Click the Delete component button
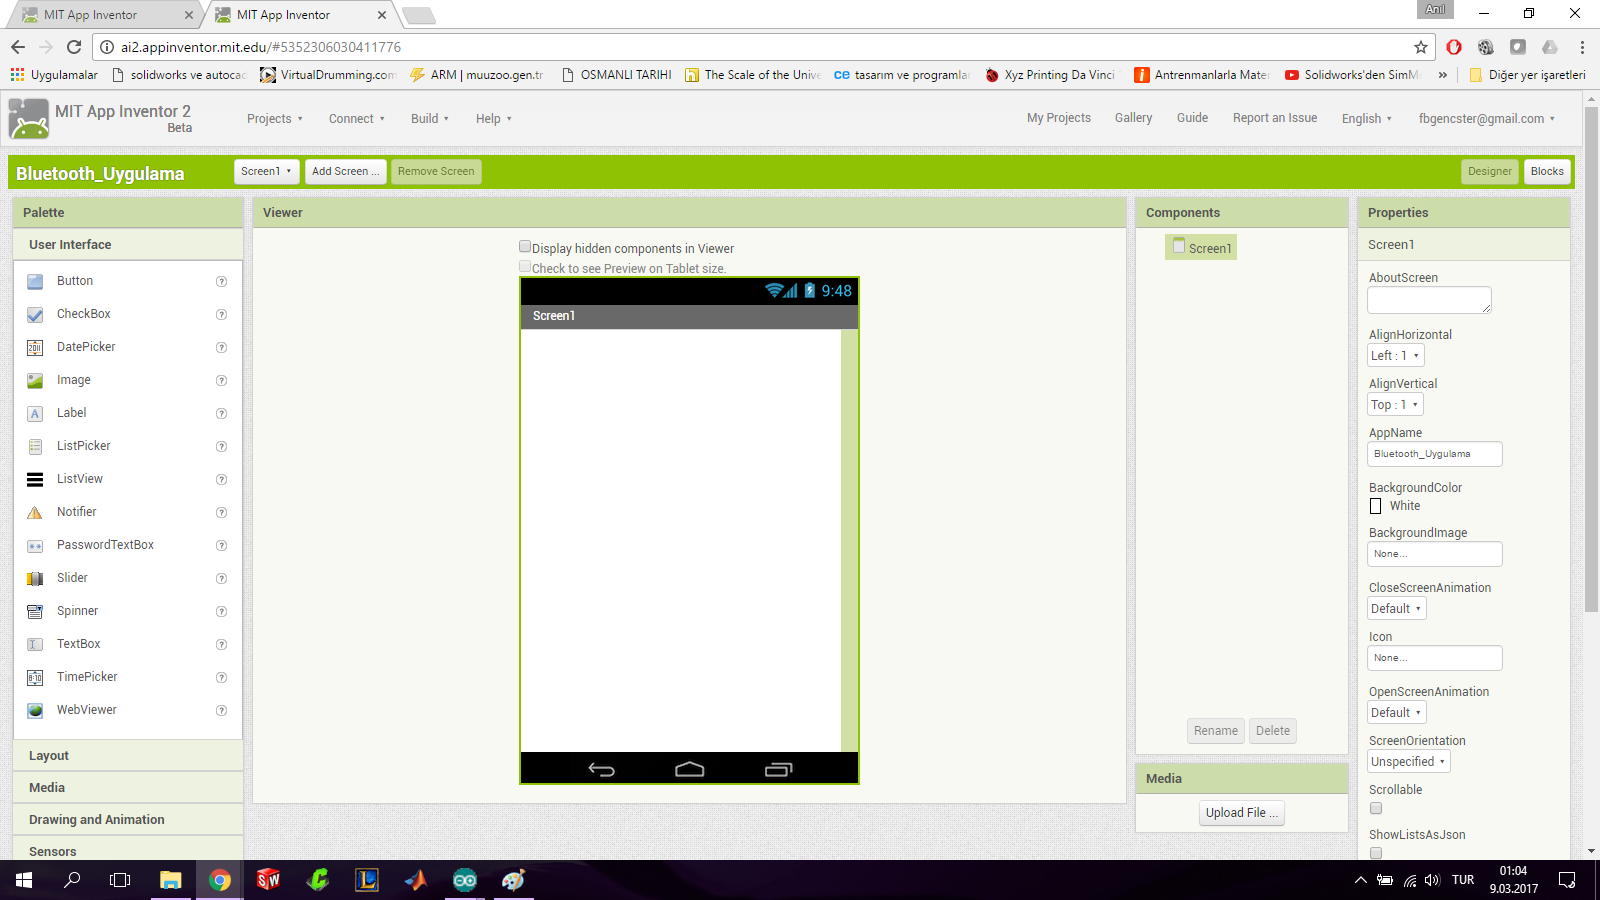Screen dimensions: 1600x900 [x=1273, y=731]
